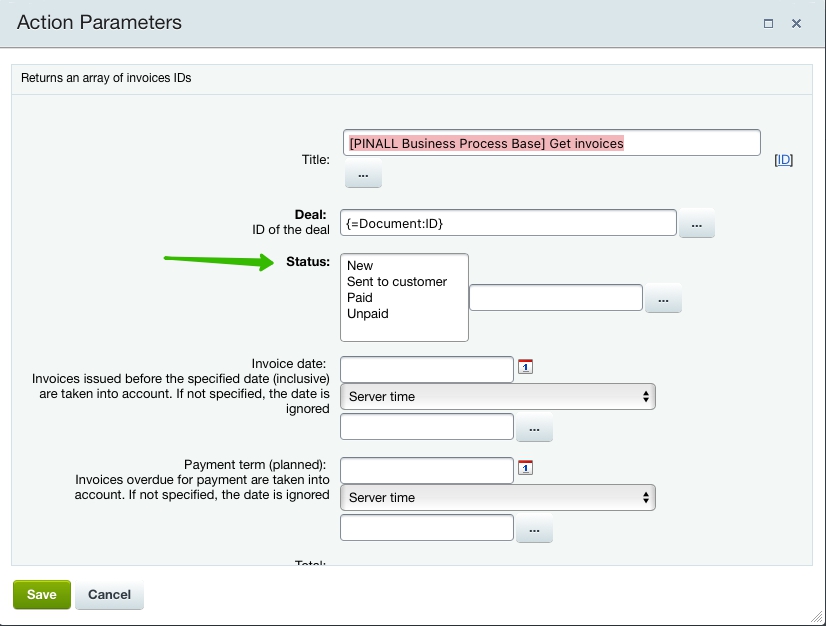Click ellipsis button under Invoice date section
The height and width of the screenshot is (626, 826).
pyautogui.click(x=534, y=428)
